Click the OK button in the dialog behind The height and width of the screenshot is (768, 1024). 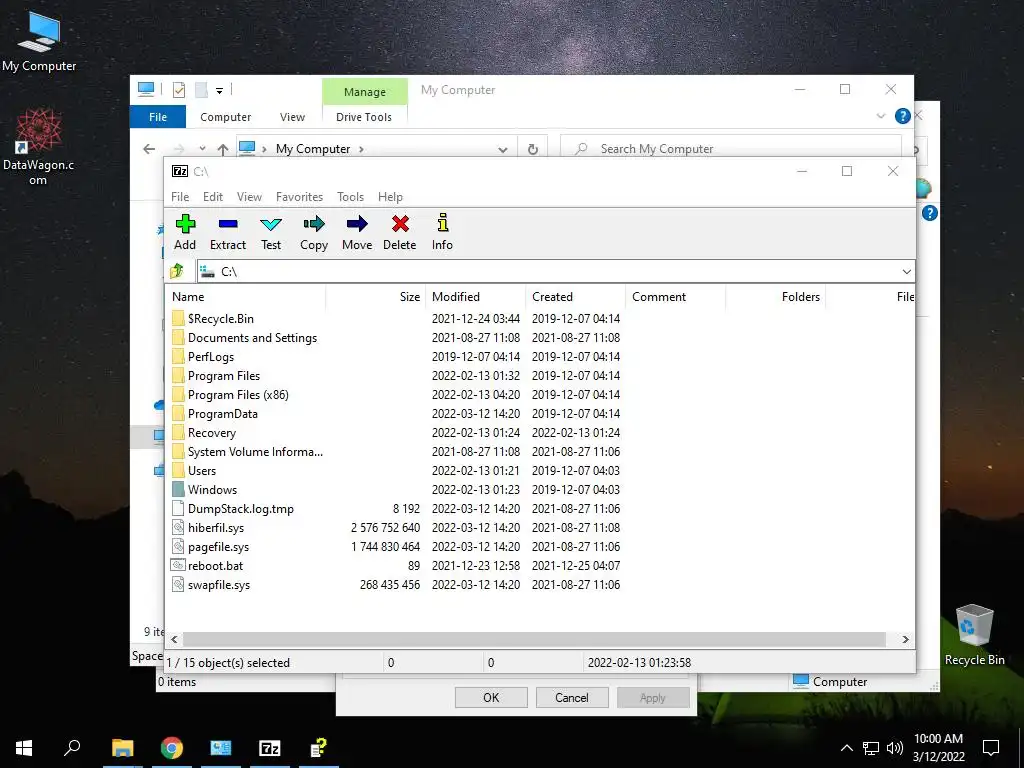491,697
